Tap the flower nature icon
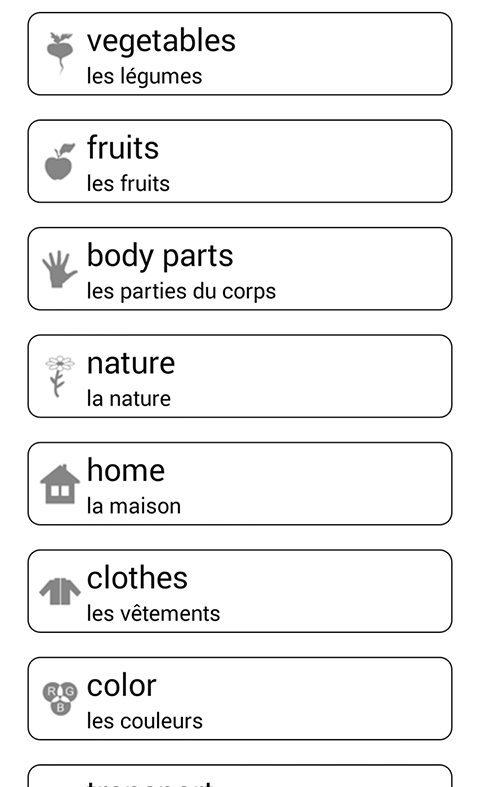480x787 pixels. 59,376
